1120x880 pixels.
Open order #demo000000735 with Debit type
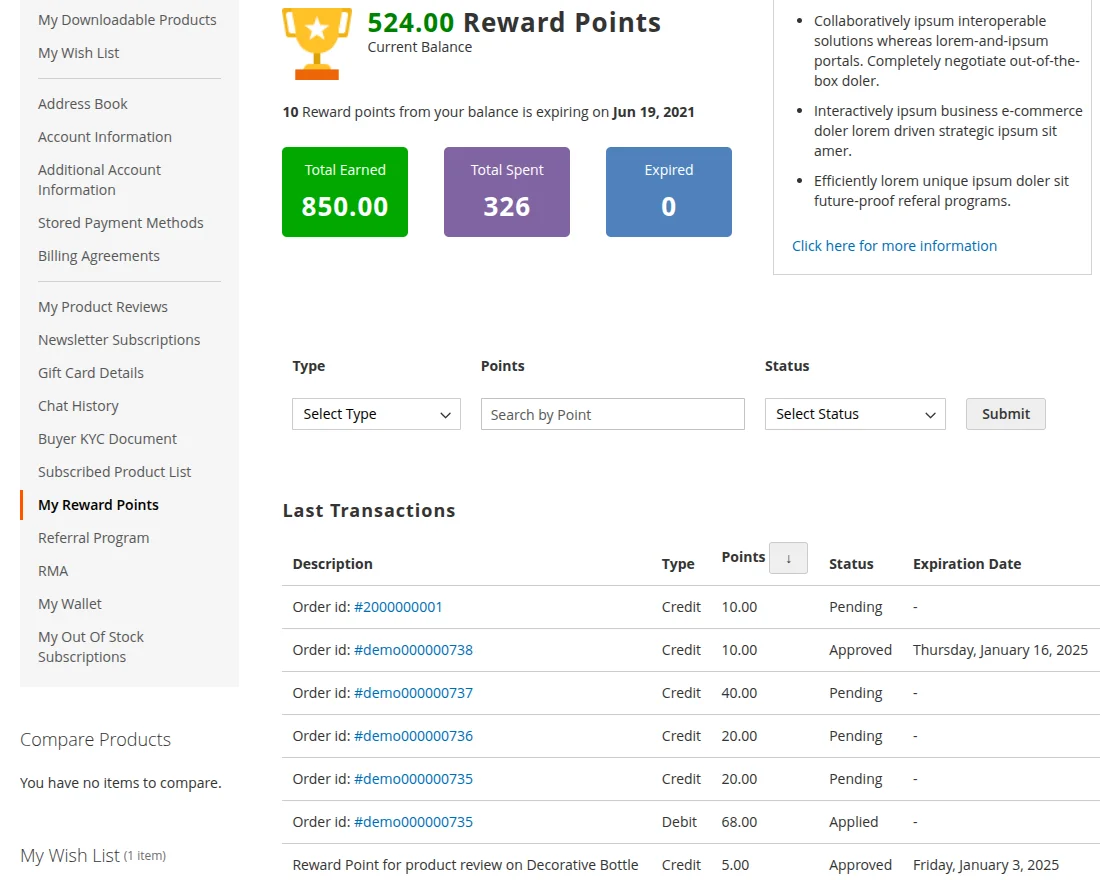click(x=413, y=821)
